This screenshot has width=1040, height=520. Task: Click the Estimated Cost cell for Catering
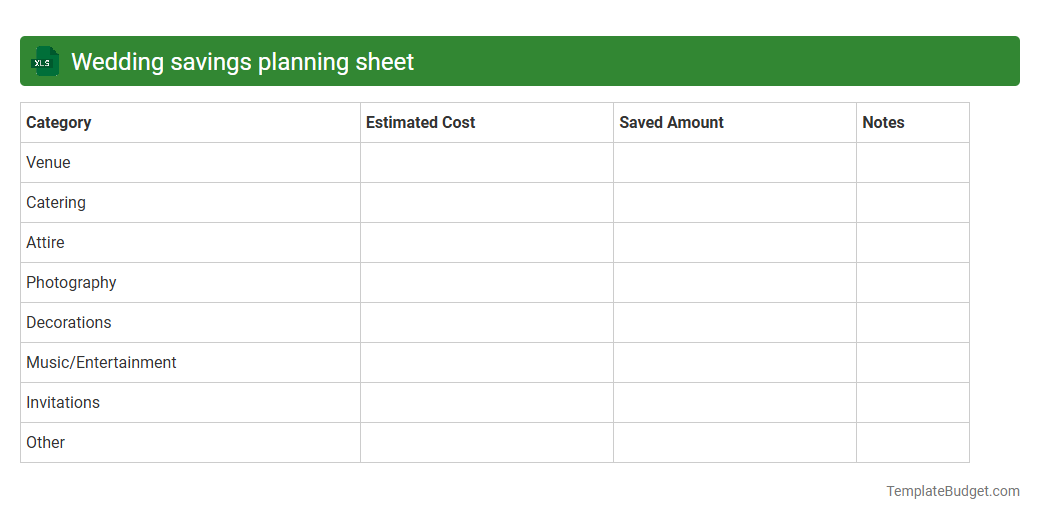click(x=487, y=203)
